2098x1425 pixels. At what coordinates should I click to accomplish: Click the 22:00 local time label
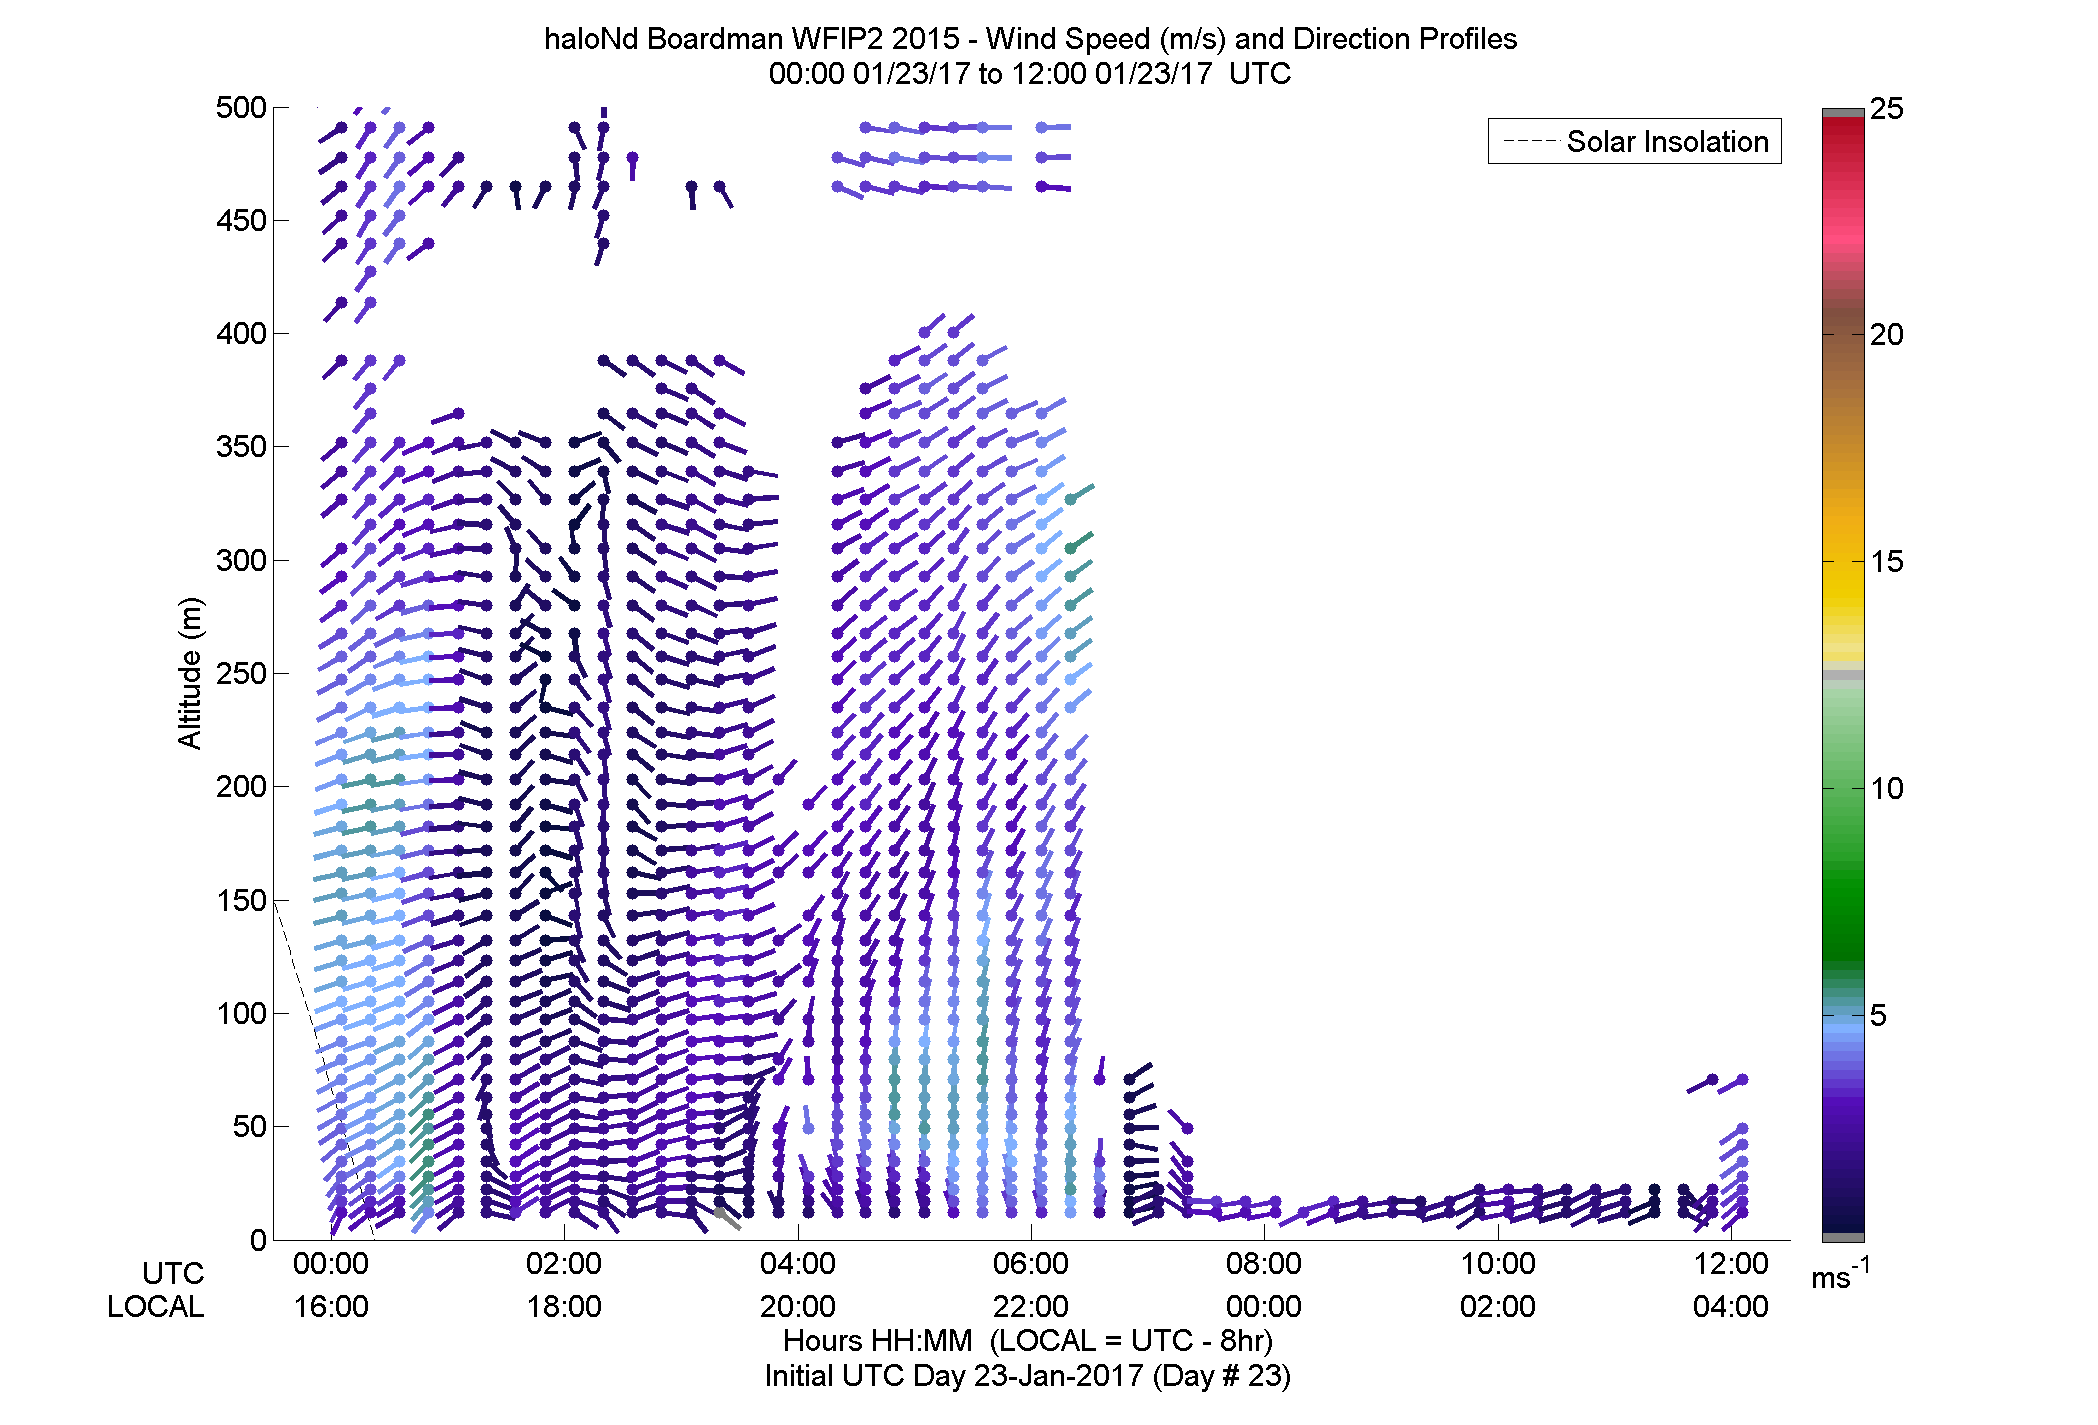tap(1031, 1306)
